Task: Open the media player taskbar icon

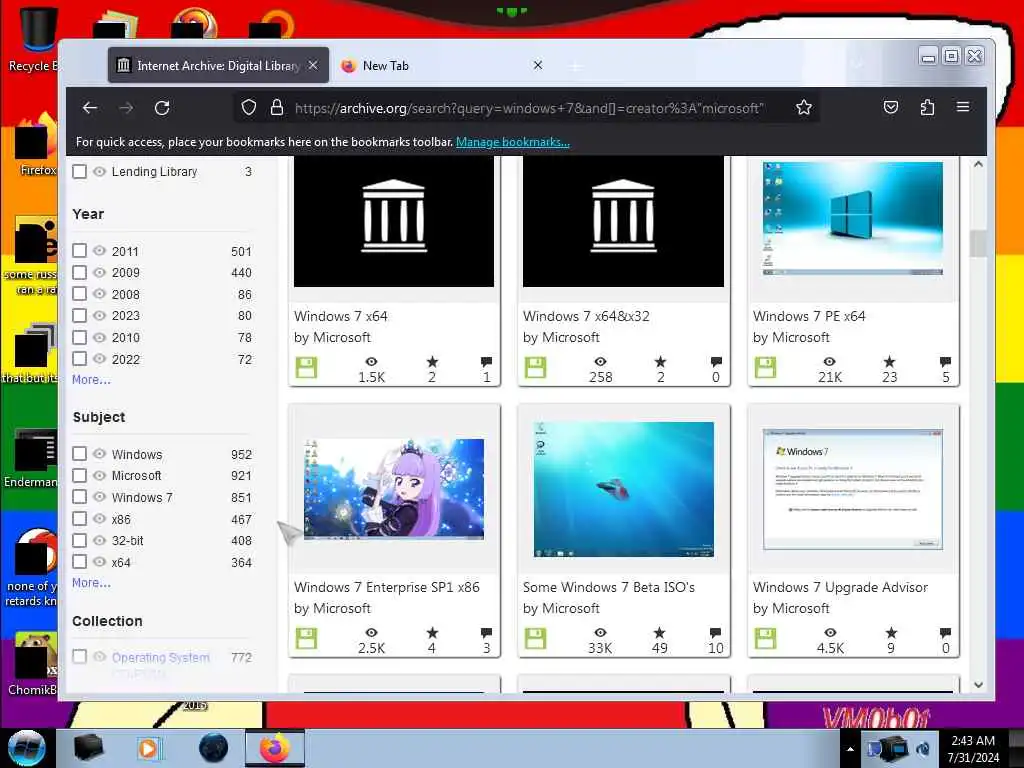Action: 149,748
